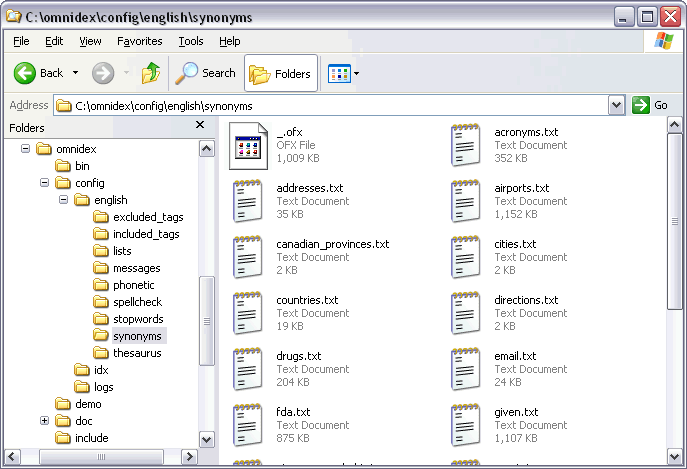Select the bin folder icon in tree
This screenshot has width=687, height=469.
coord(63,166)
